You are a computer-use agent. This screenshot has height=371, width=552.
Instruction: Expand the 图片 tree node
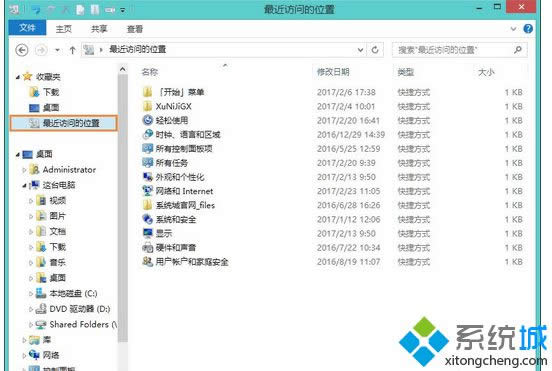31,216
